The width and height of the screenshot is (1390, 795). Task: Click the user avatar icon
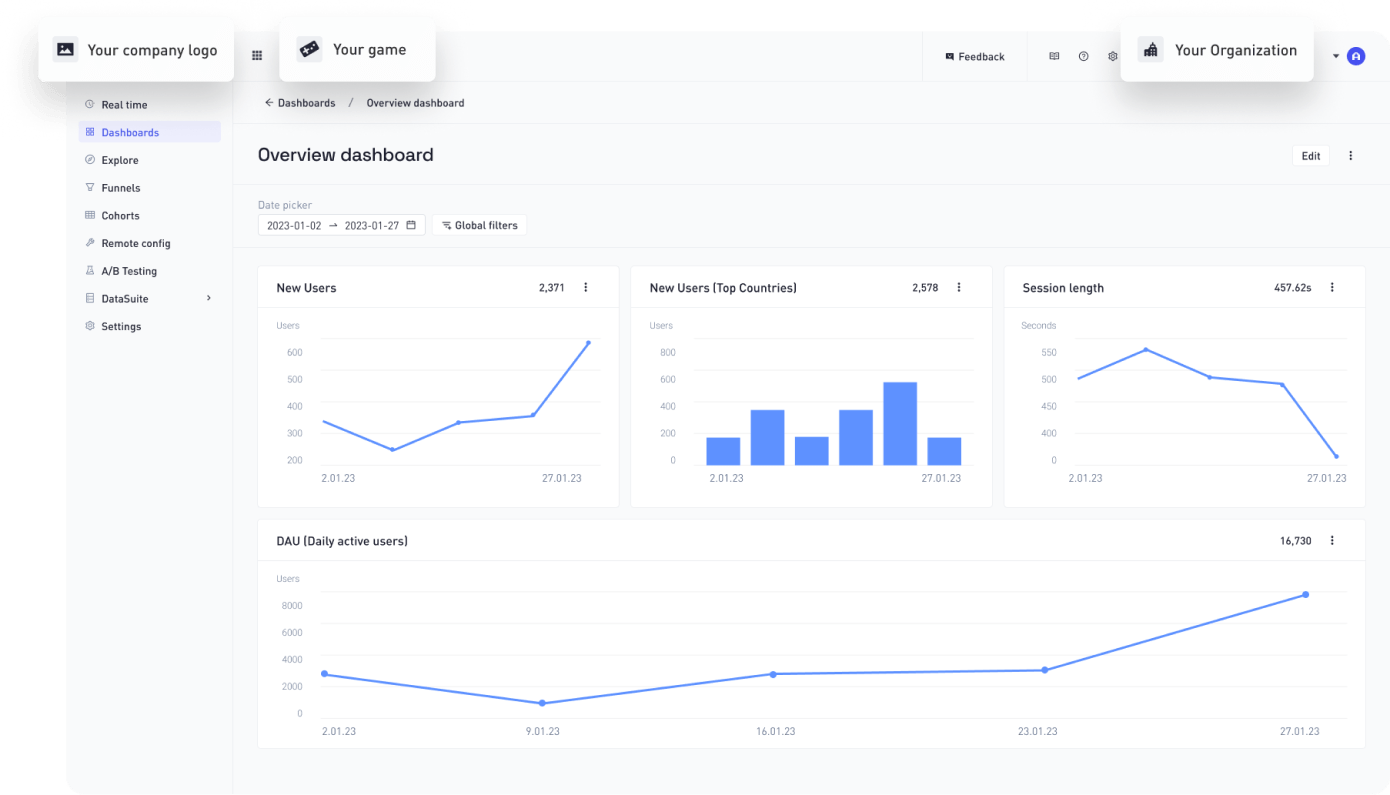click(1356, 57)
